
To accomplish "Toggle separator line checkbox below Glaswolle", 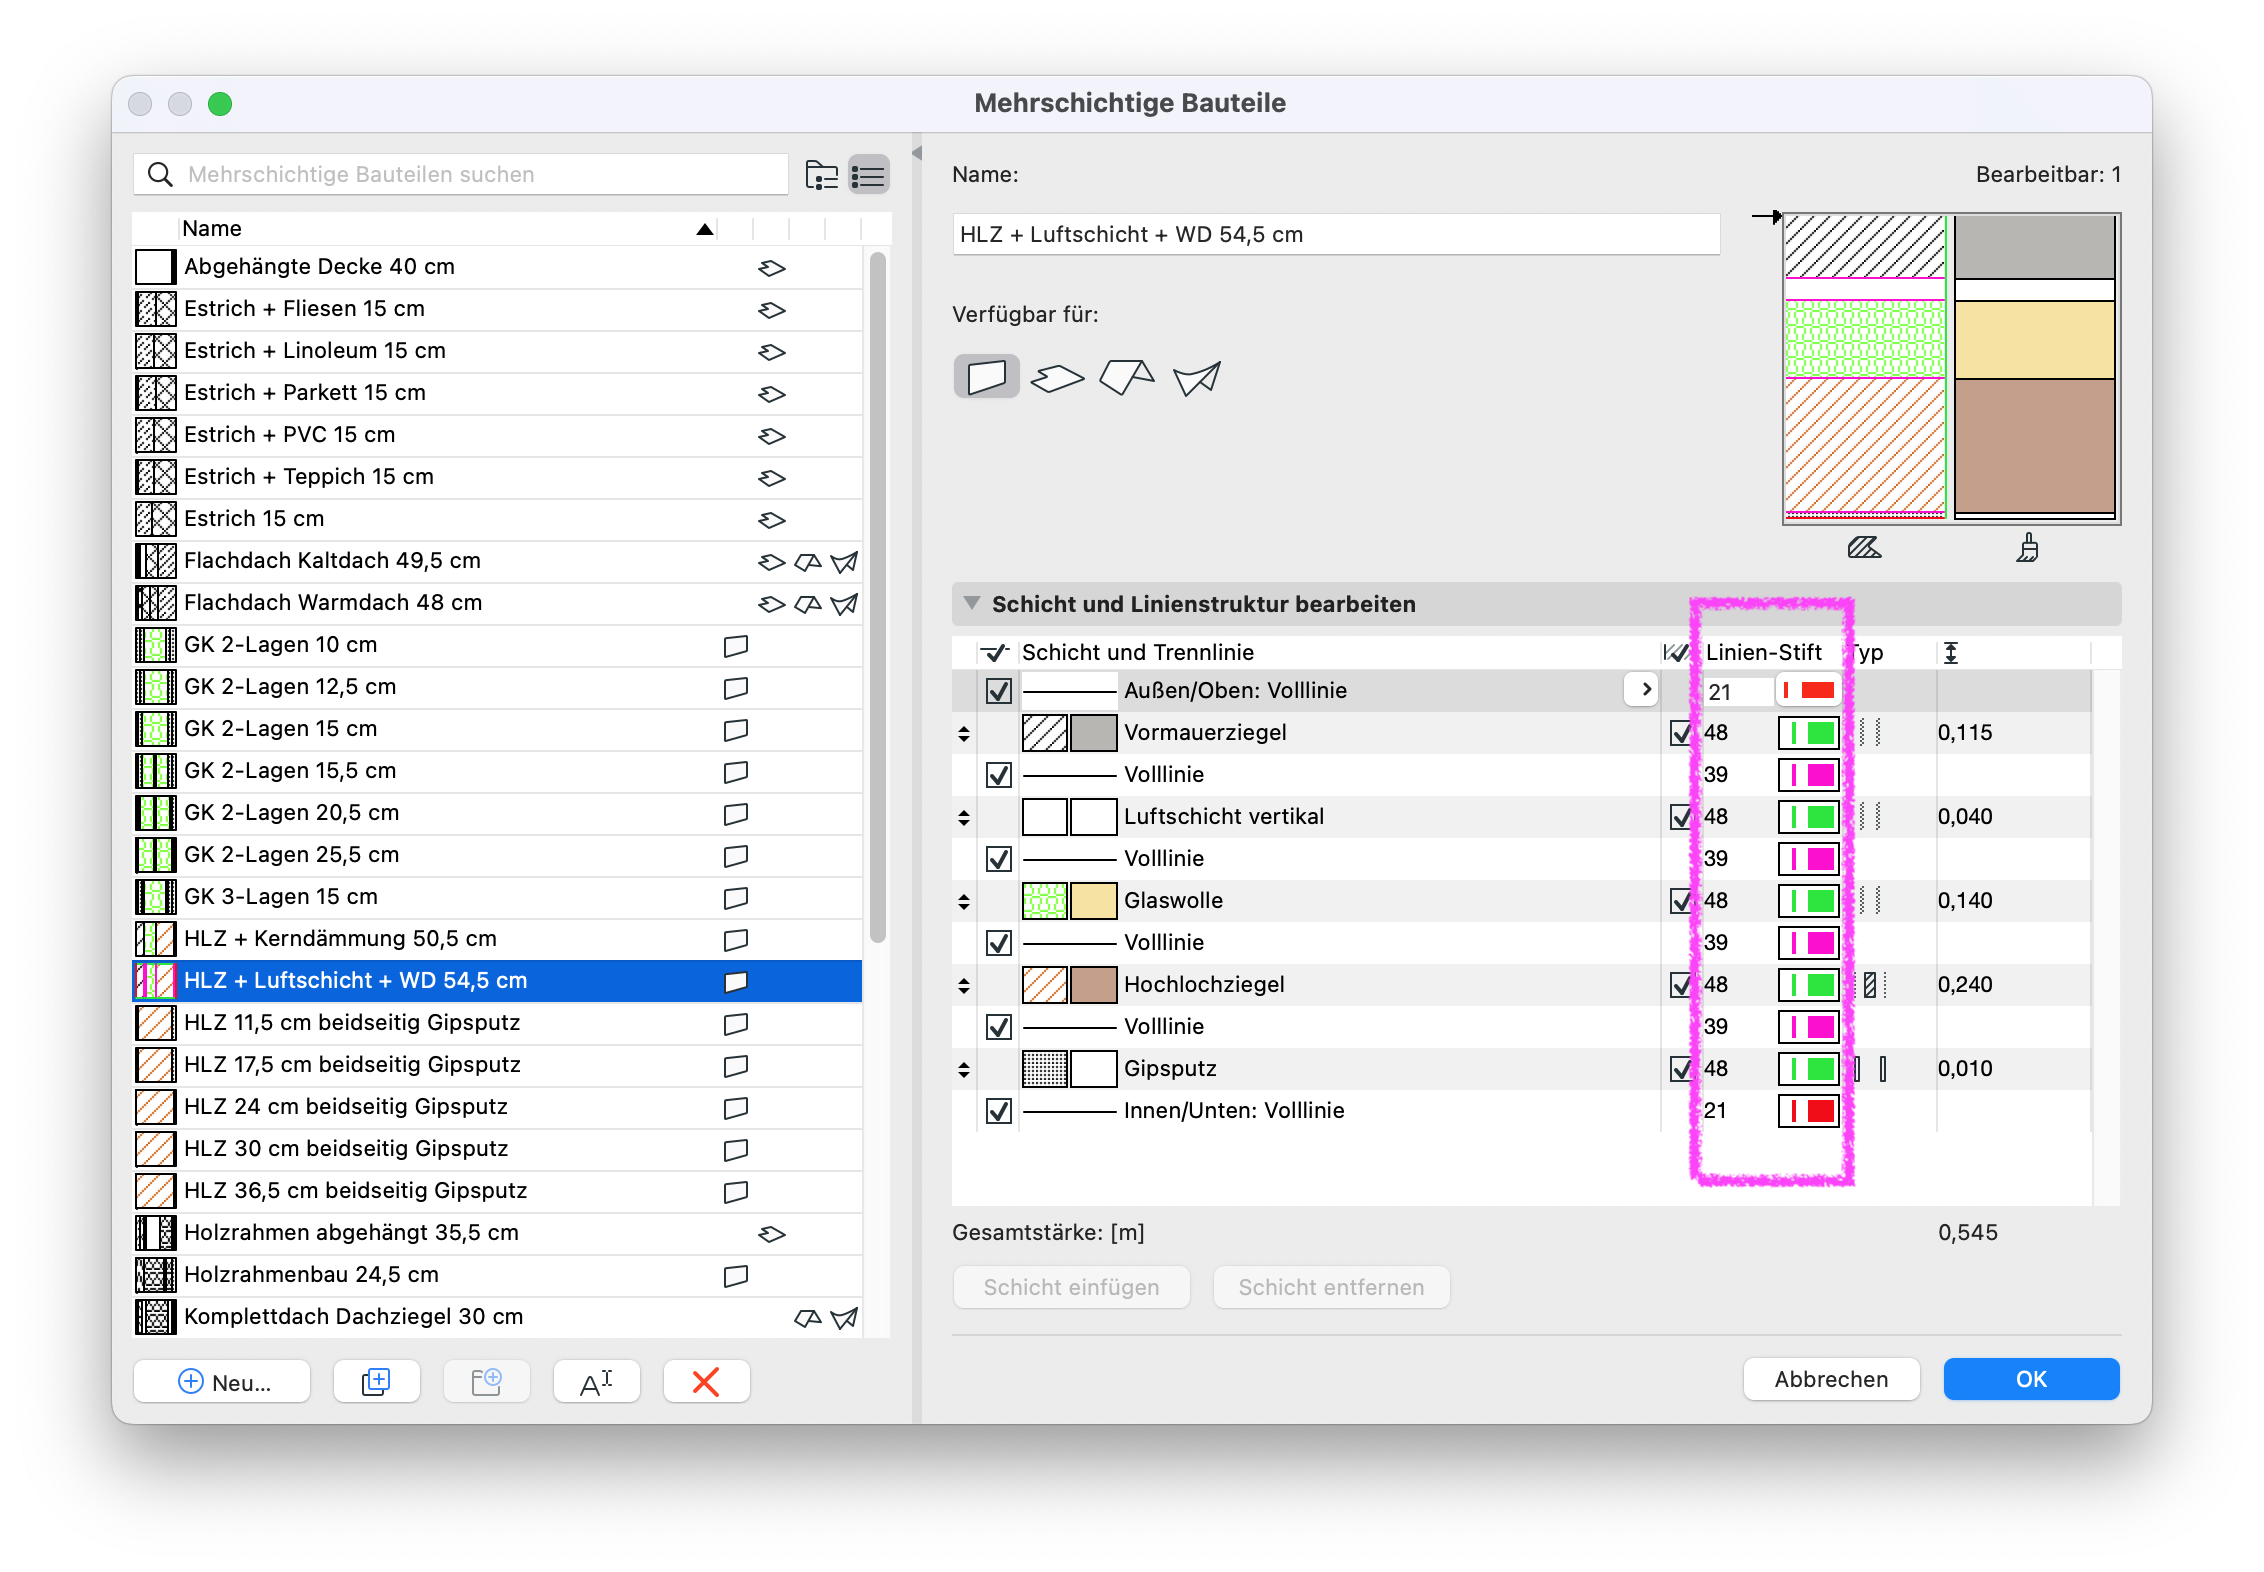I will click(x=998, y=943).
